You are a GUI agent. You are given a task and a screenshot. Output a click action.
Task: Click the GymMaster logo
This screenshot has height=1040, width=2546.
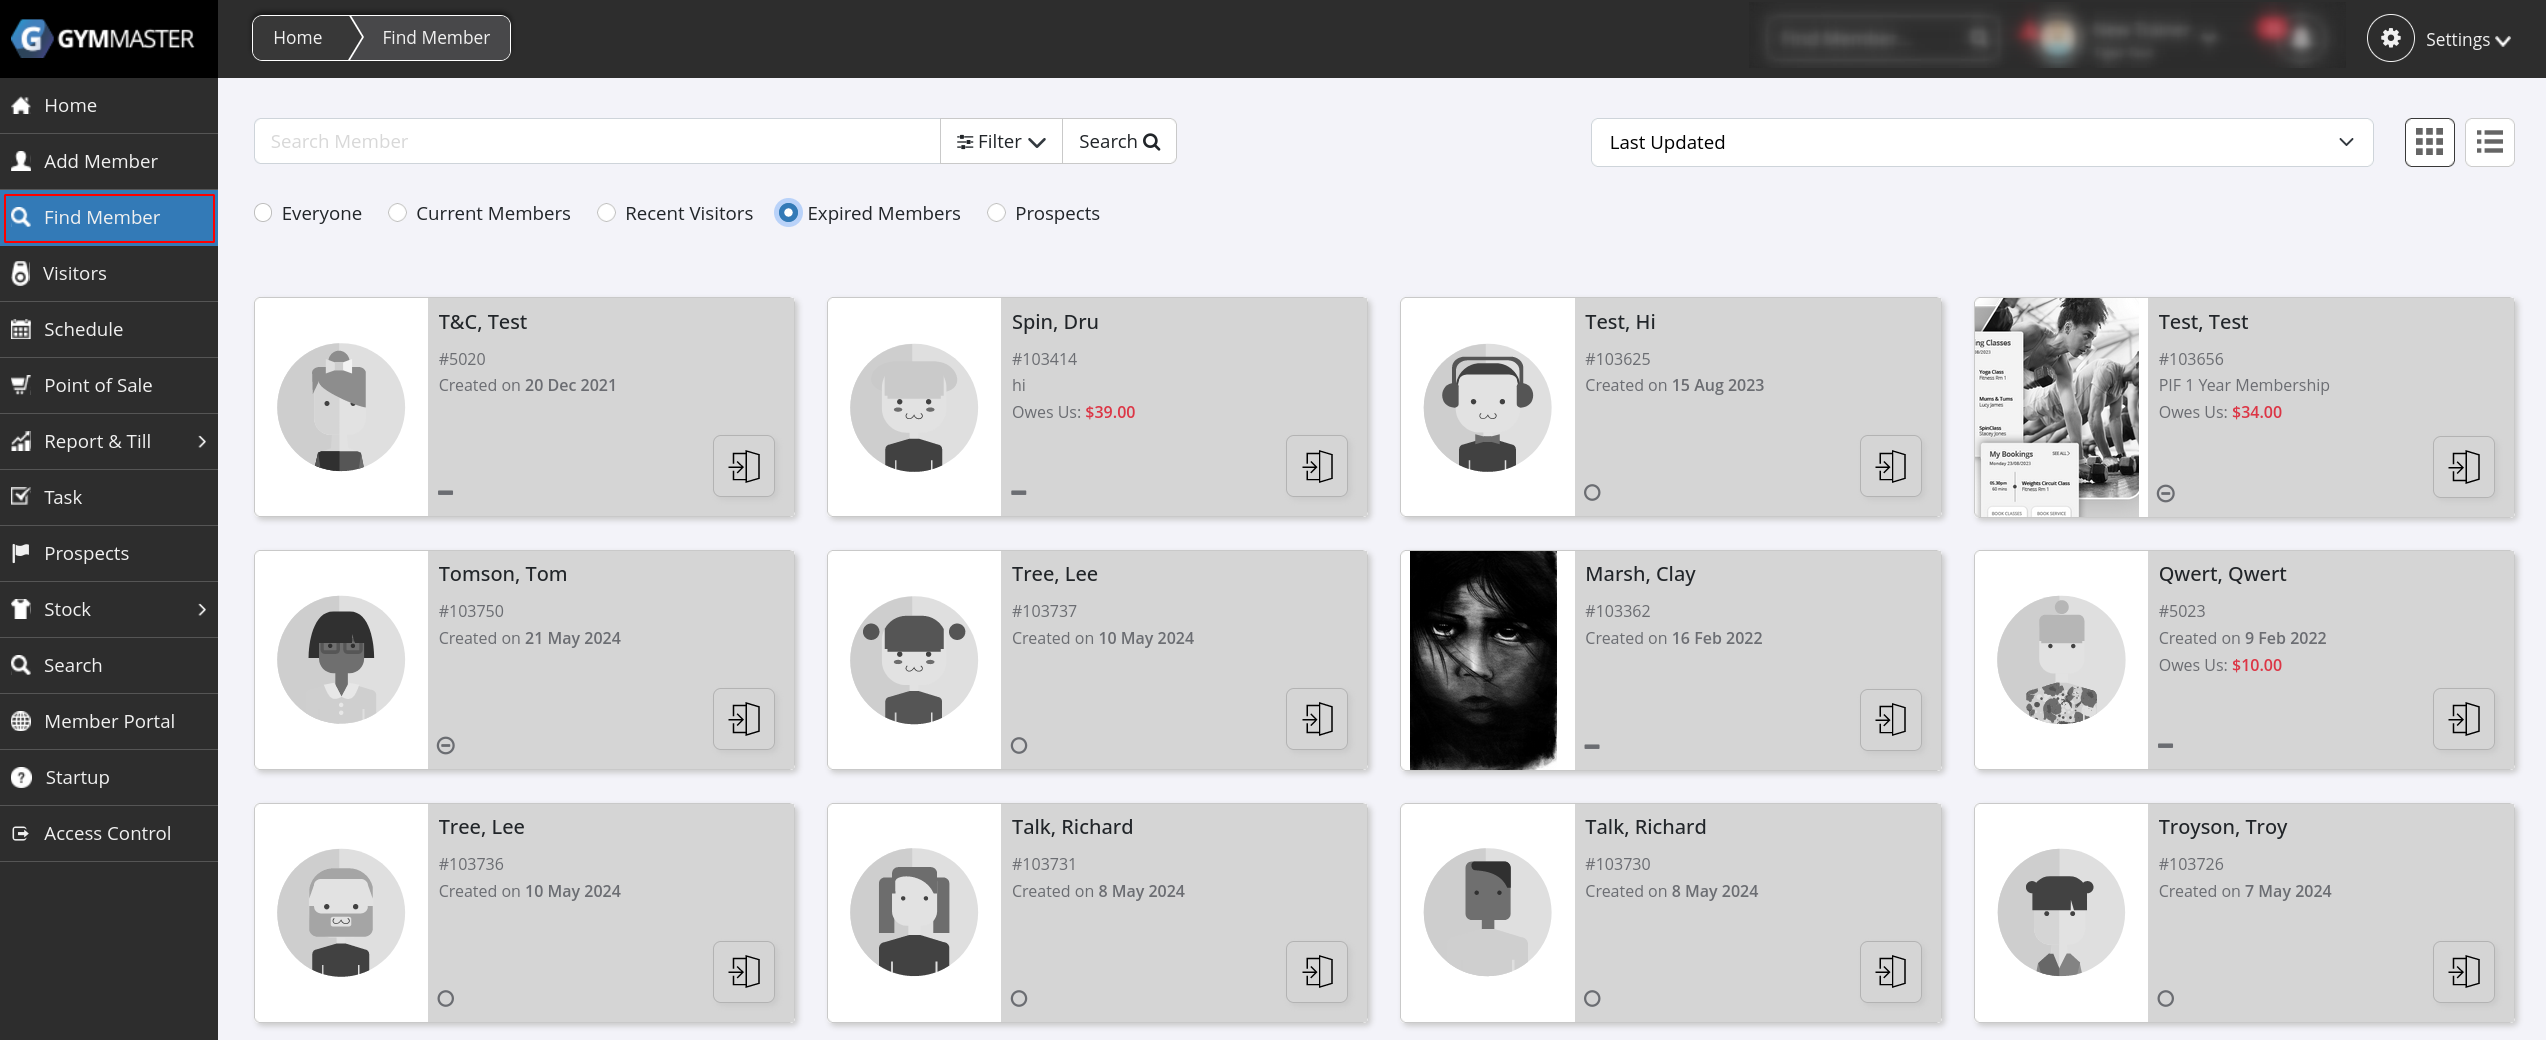click(x=104, y=39)
